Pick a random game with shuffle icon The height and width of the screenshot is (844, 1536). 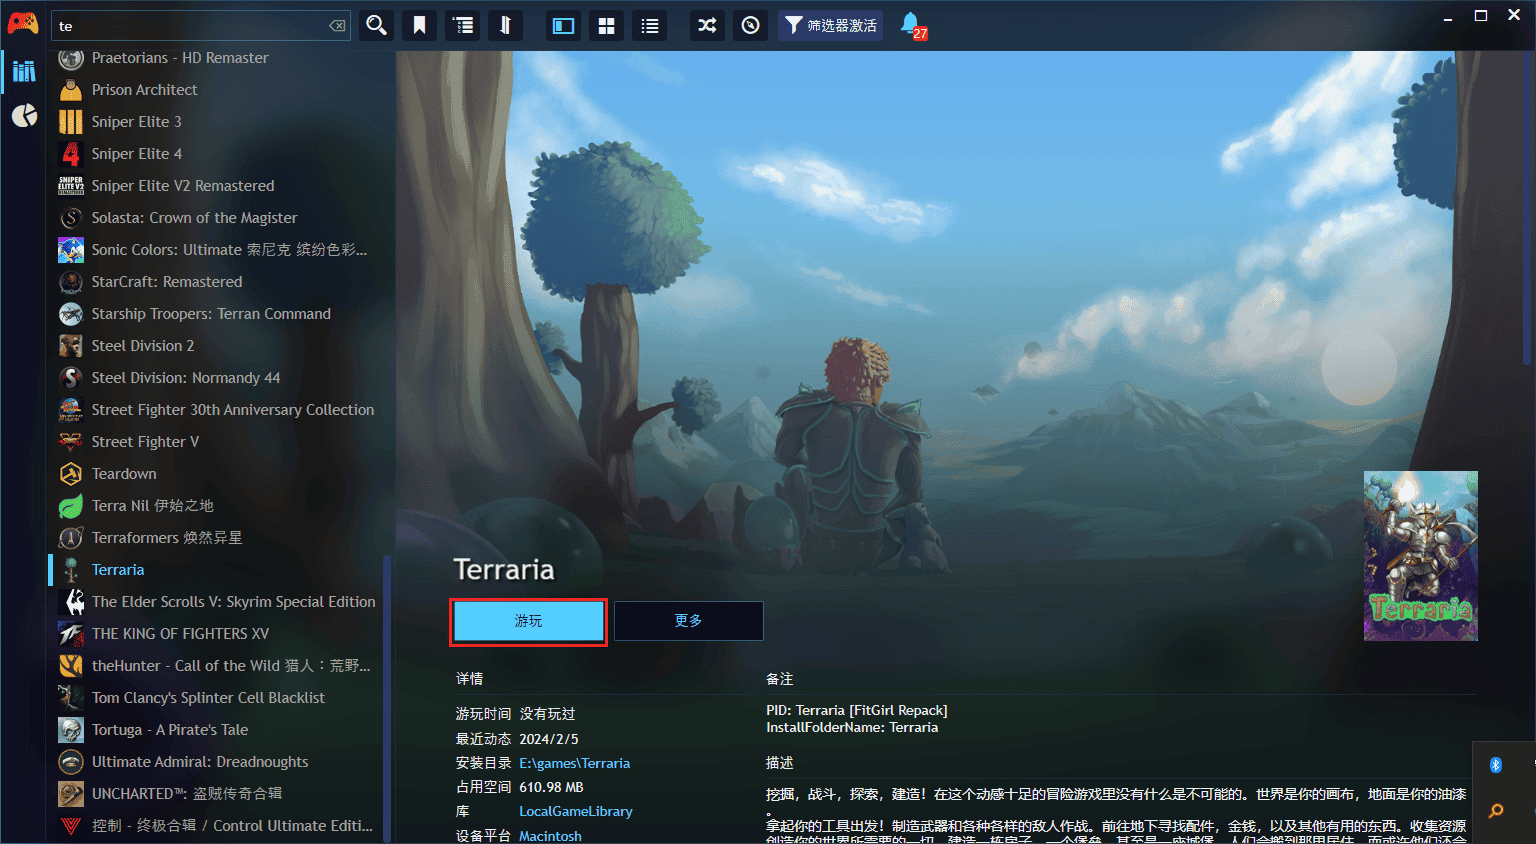[x=707, y=26]
